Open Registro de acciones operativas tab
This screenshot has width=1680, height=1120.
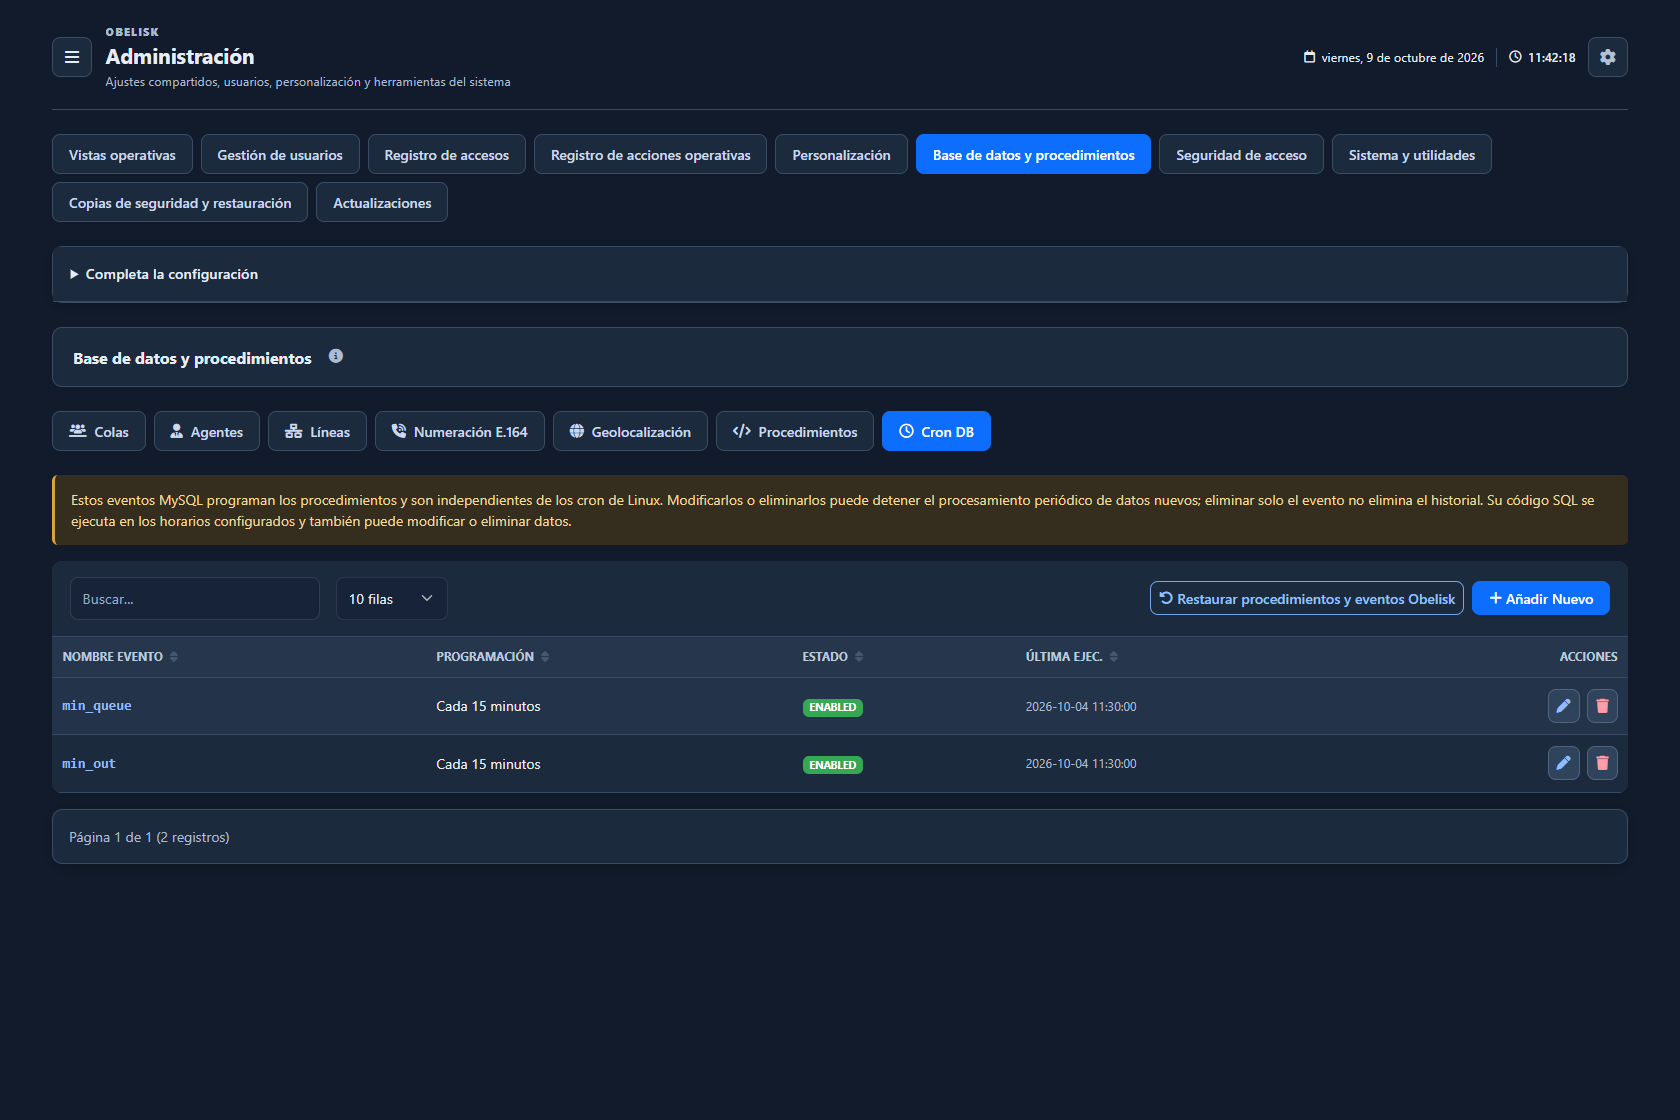coord(651,155)
